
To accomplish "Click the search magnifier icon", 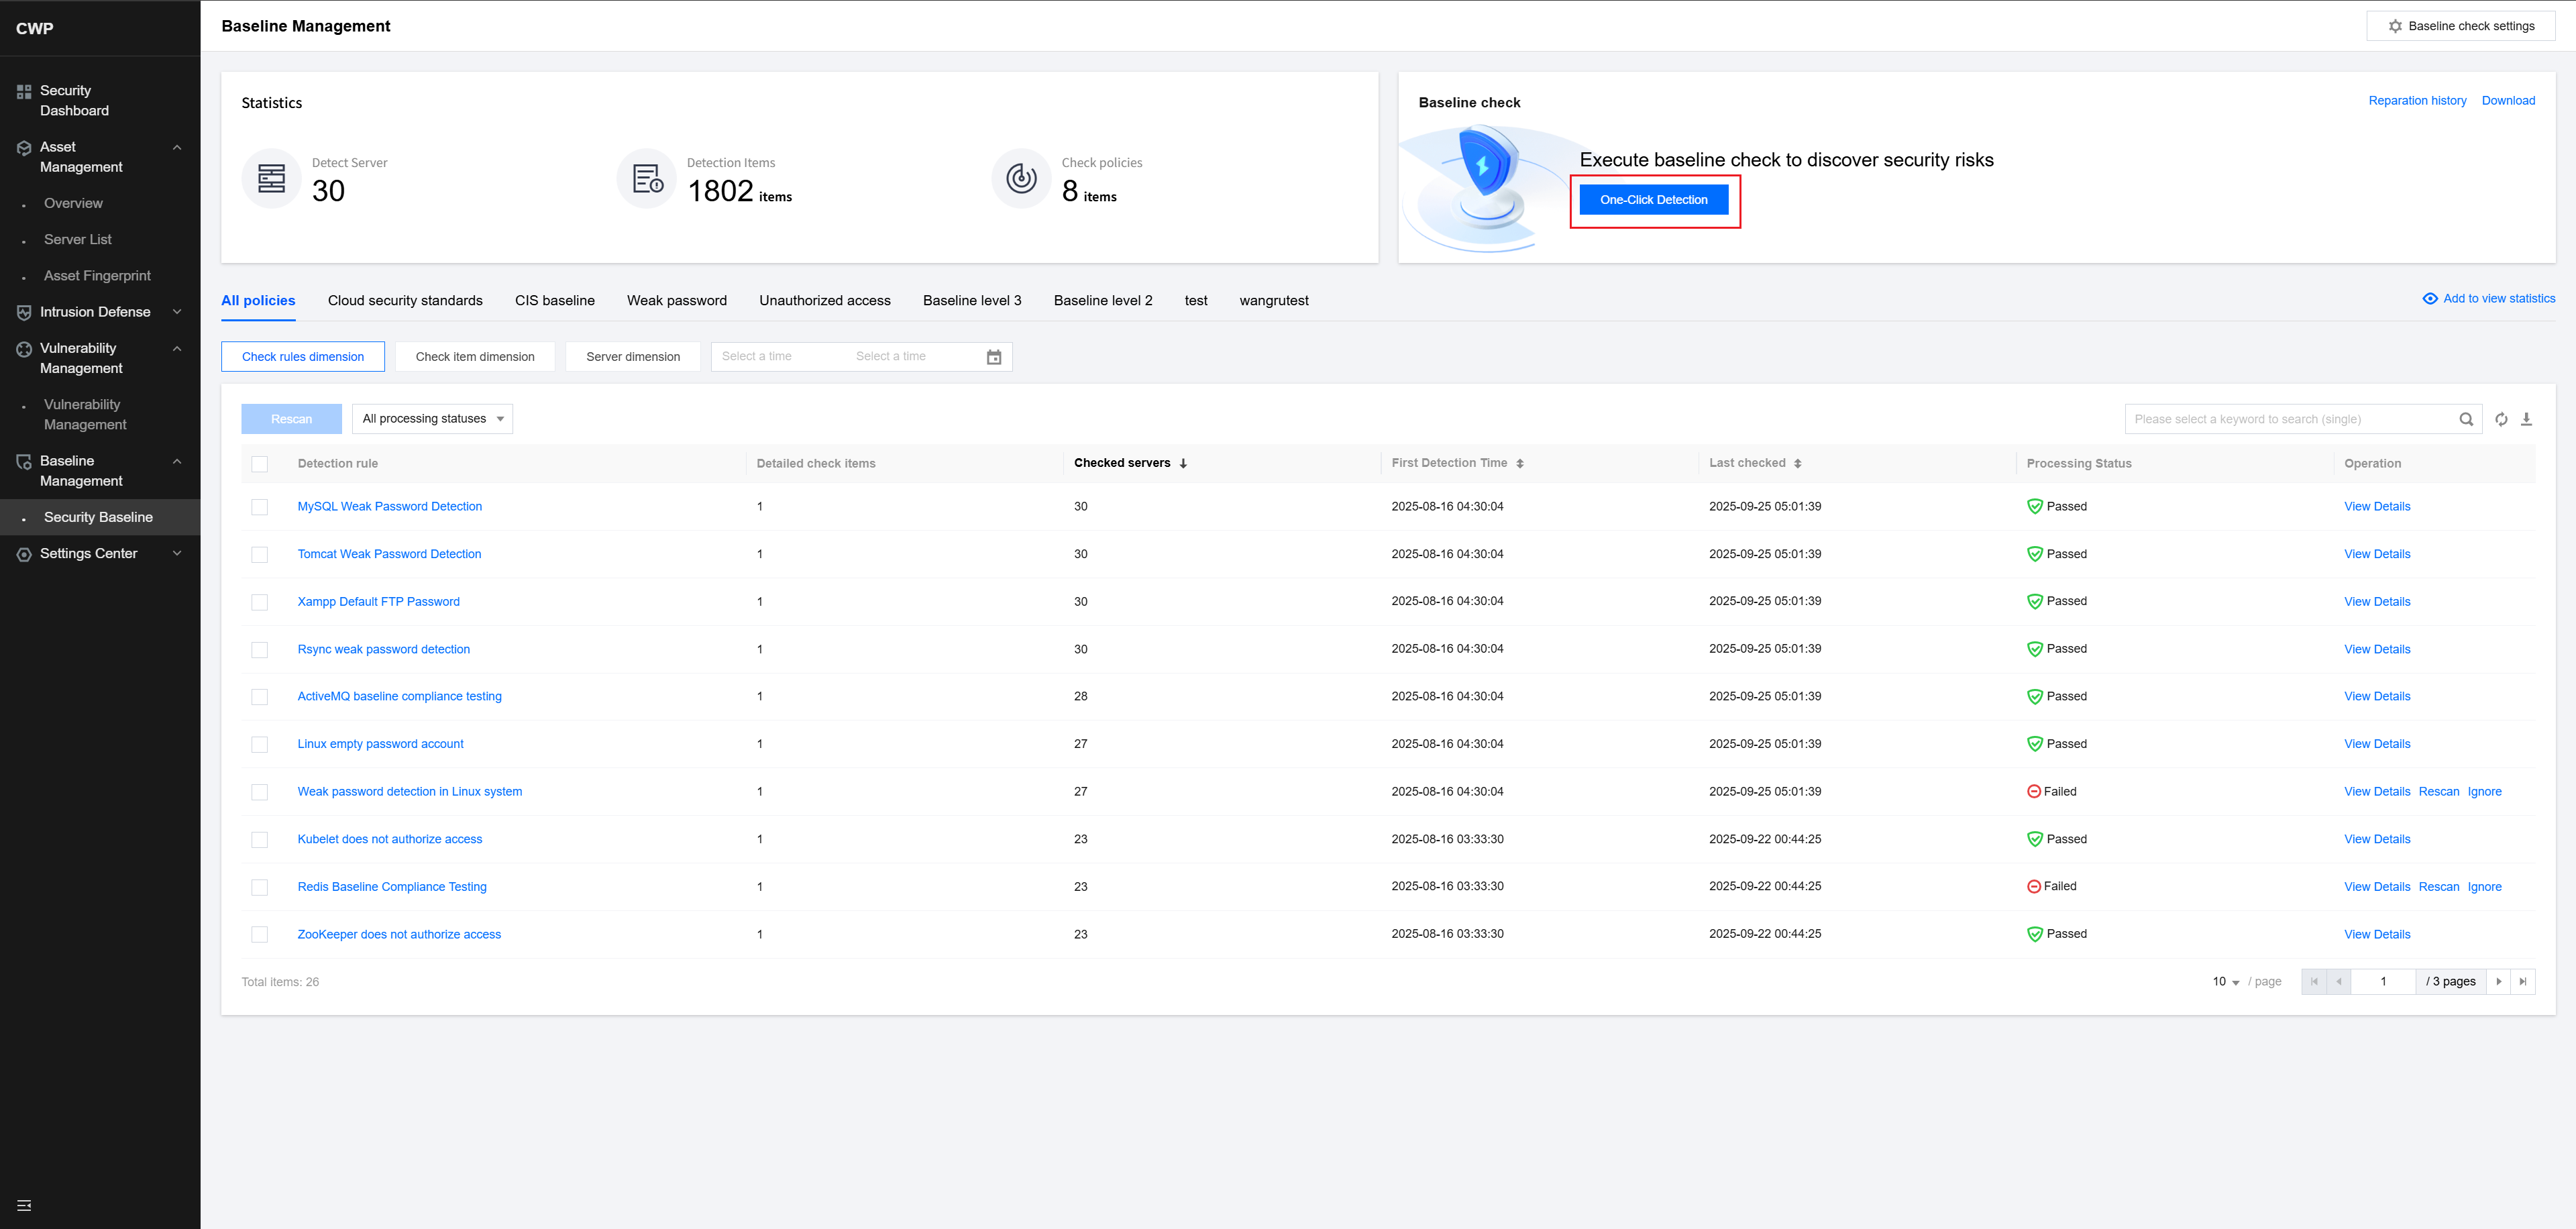I will coord(2466,420).
